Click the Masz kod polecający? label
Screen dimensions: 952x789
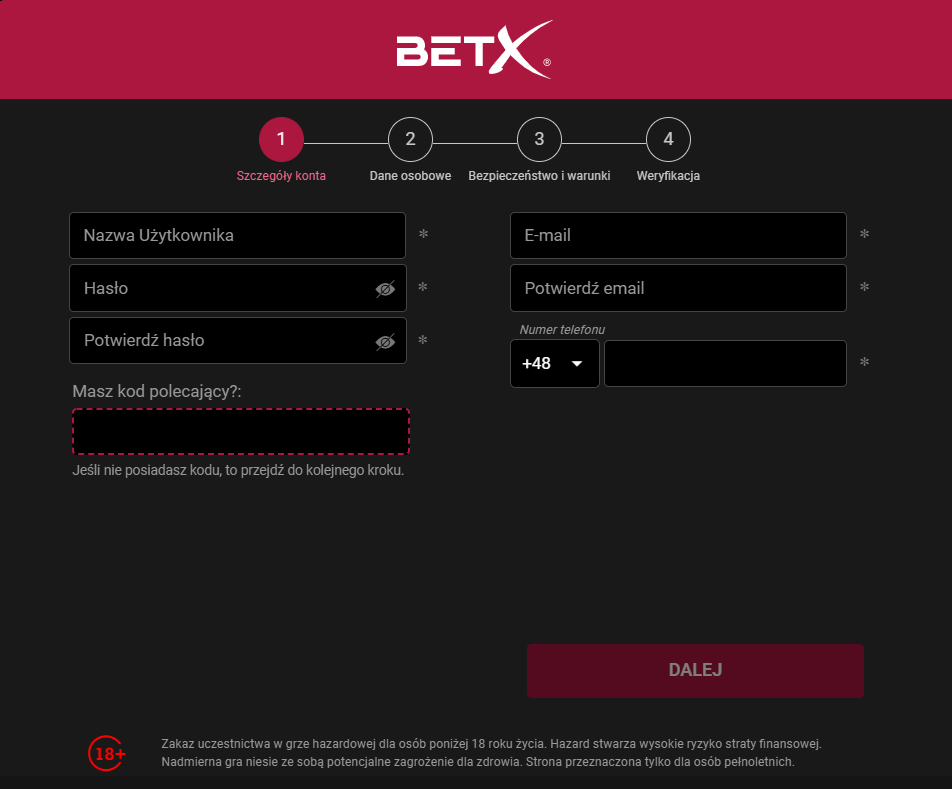pos(157,391)
